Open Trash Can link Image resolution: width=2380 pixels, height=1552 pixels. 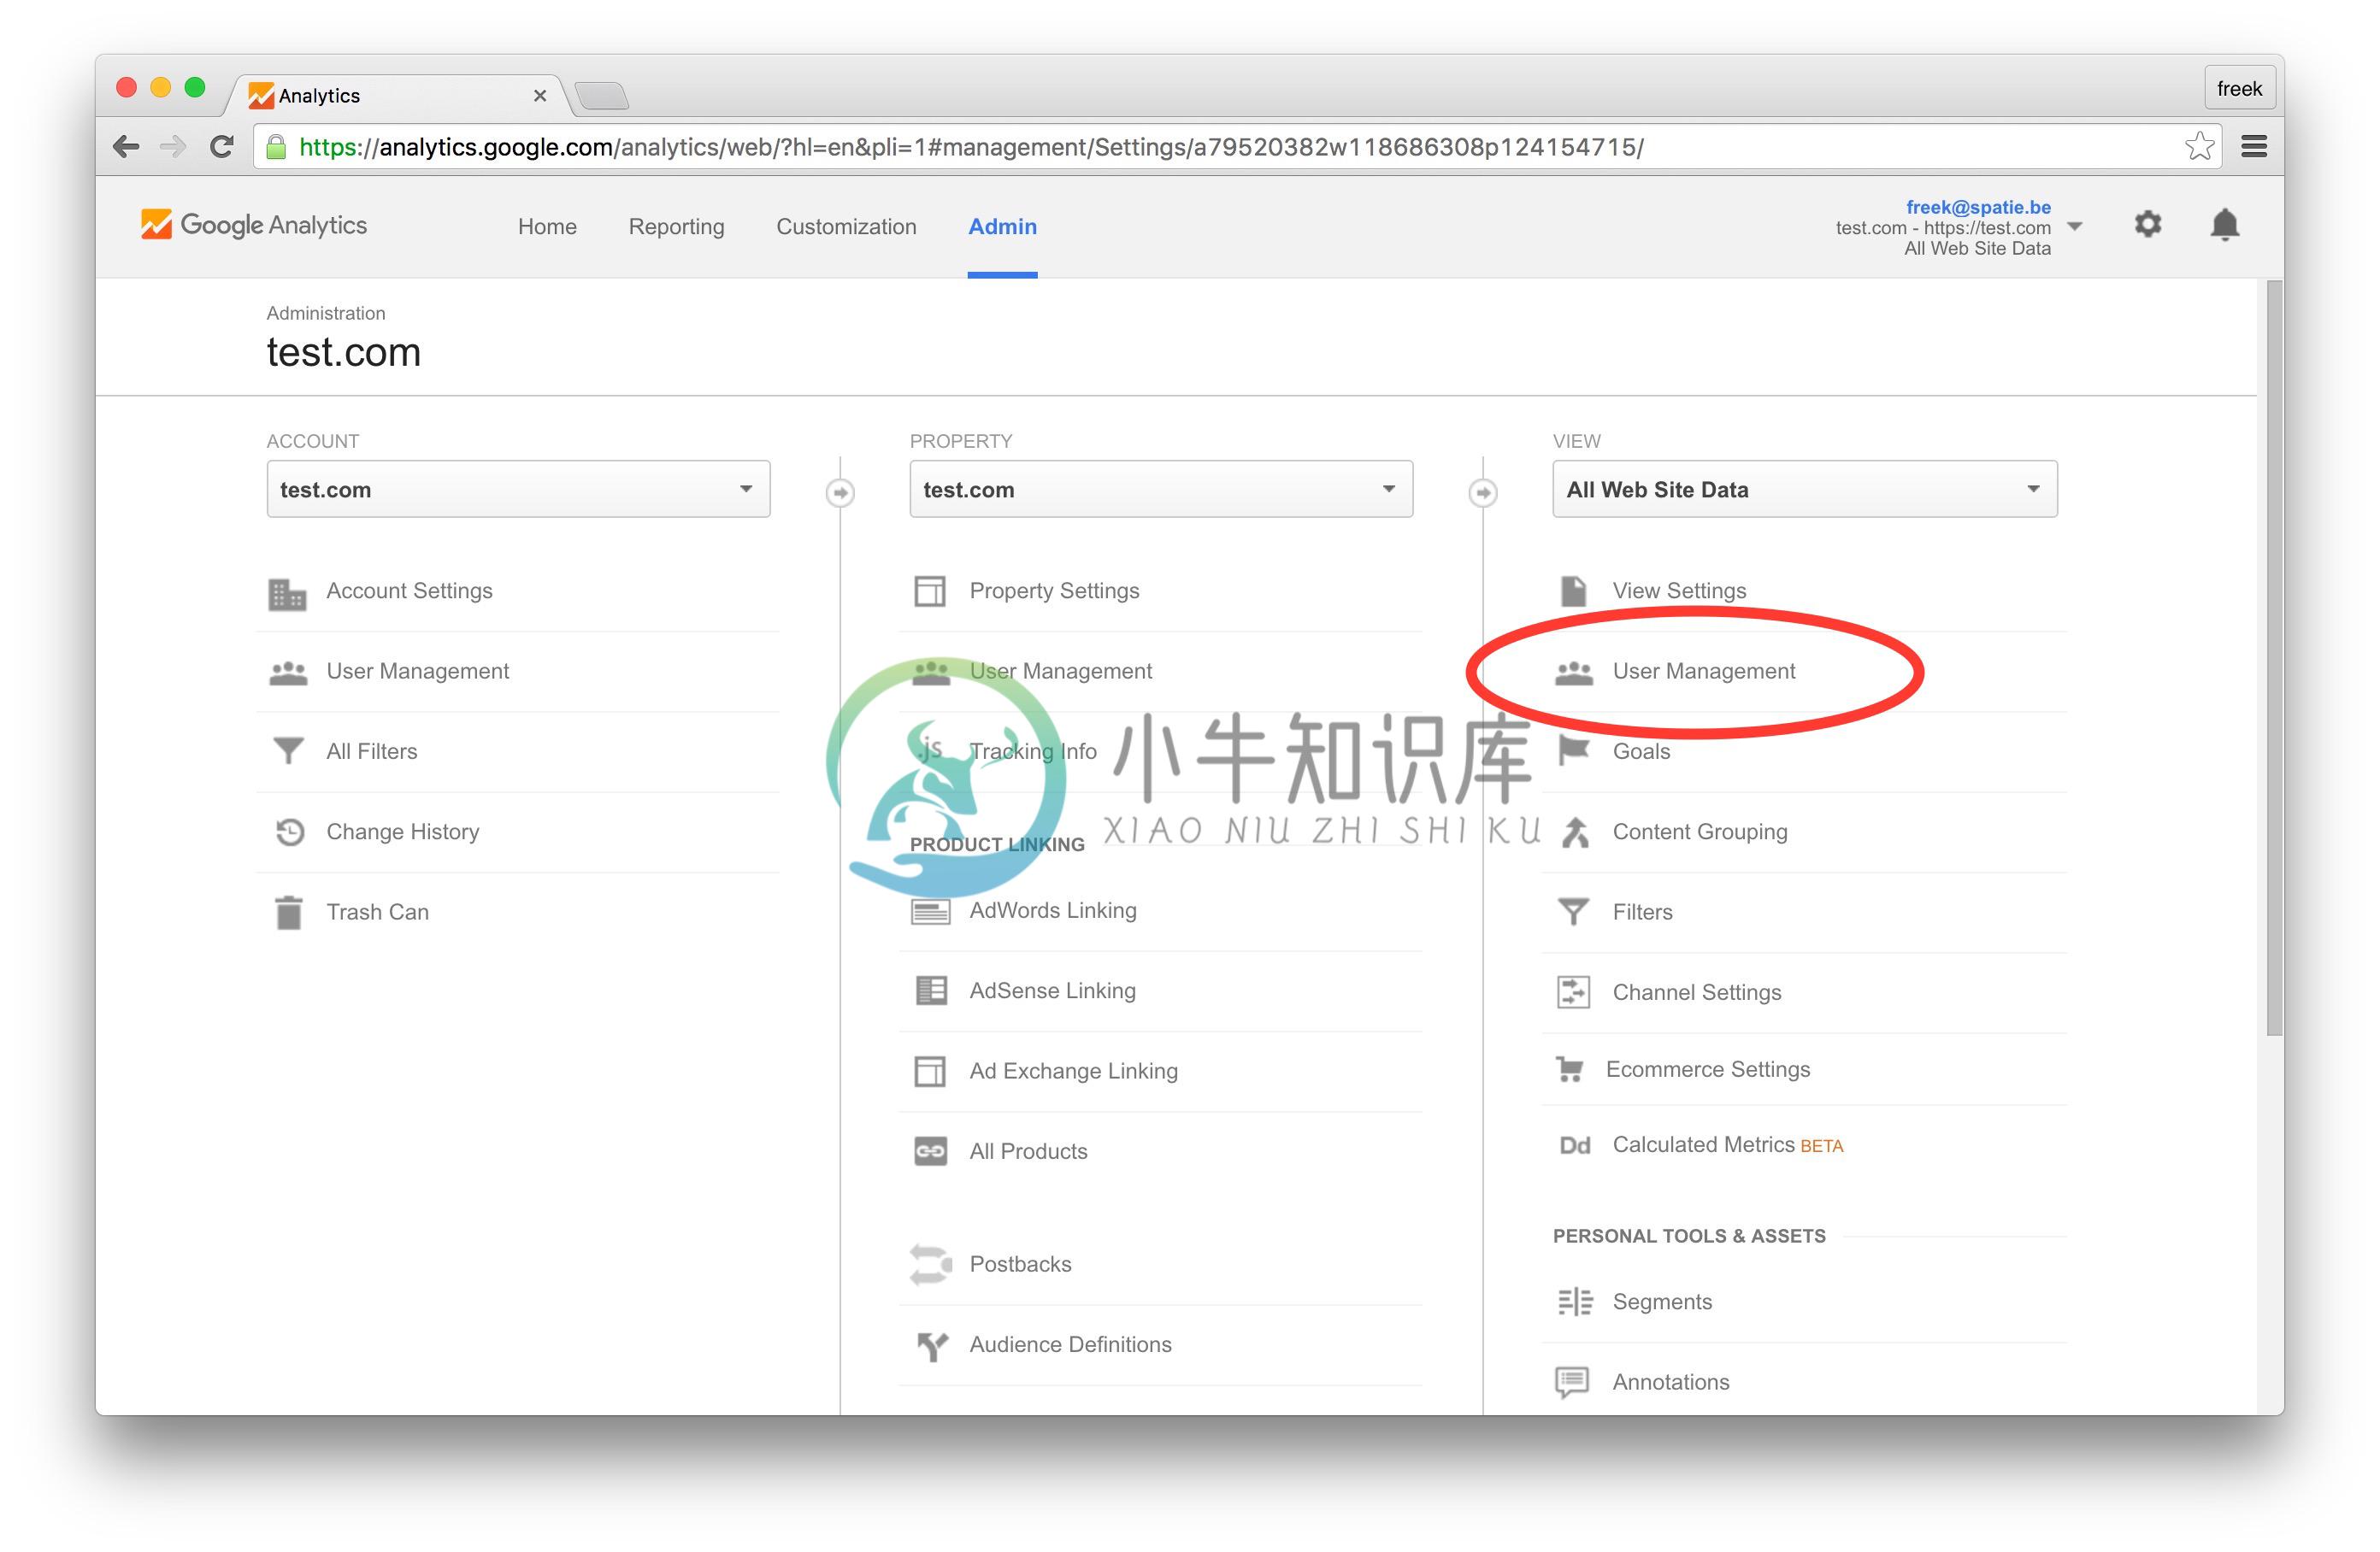pyautogui.click(x=377, y=912)
